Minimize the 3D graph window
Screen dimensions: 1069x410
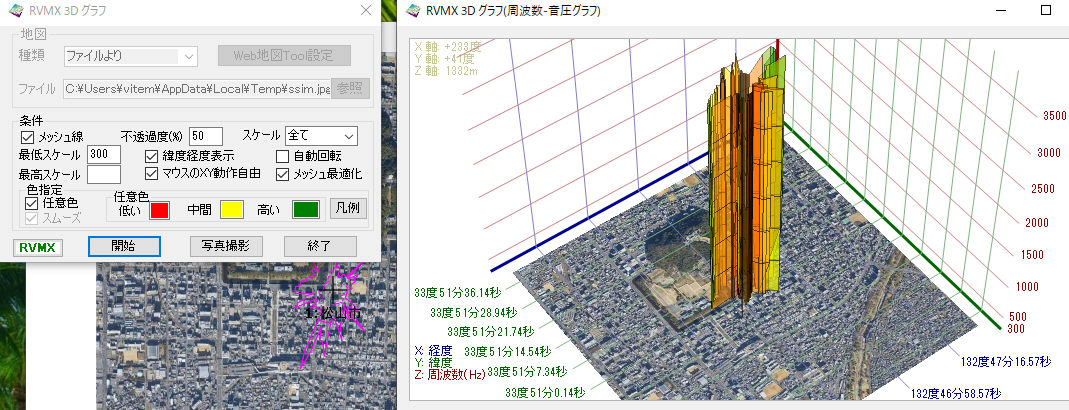coord(1000,10)
